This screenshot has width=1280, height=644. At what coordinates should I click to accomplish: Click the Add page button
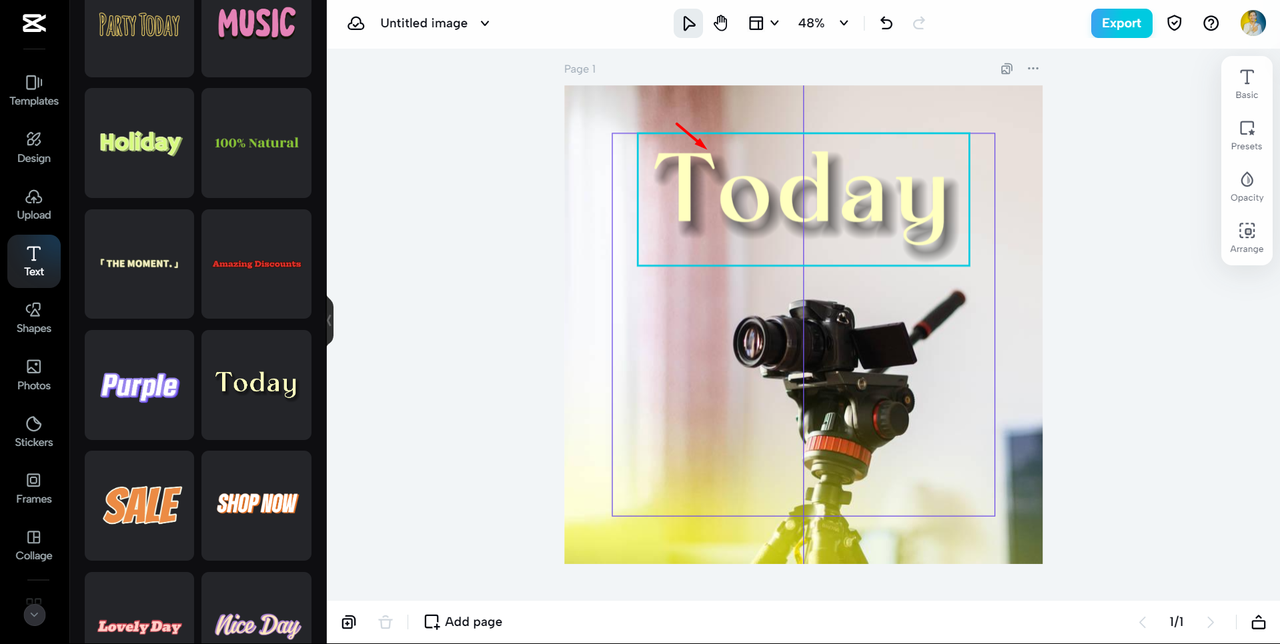click(463, 622)
